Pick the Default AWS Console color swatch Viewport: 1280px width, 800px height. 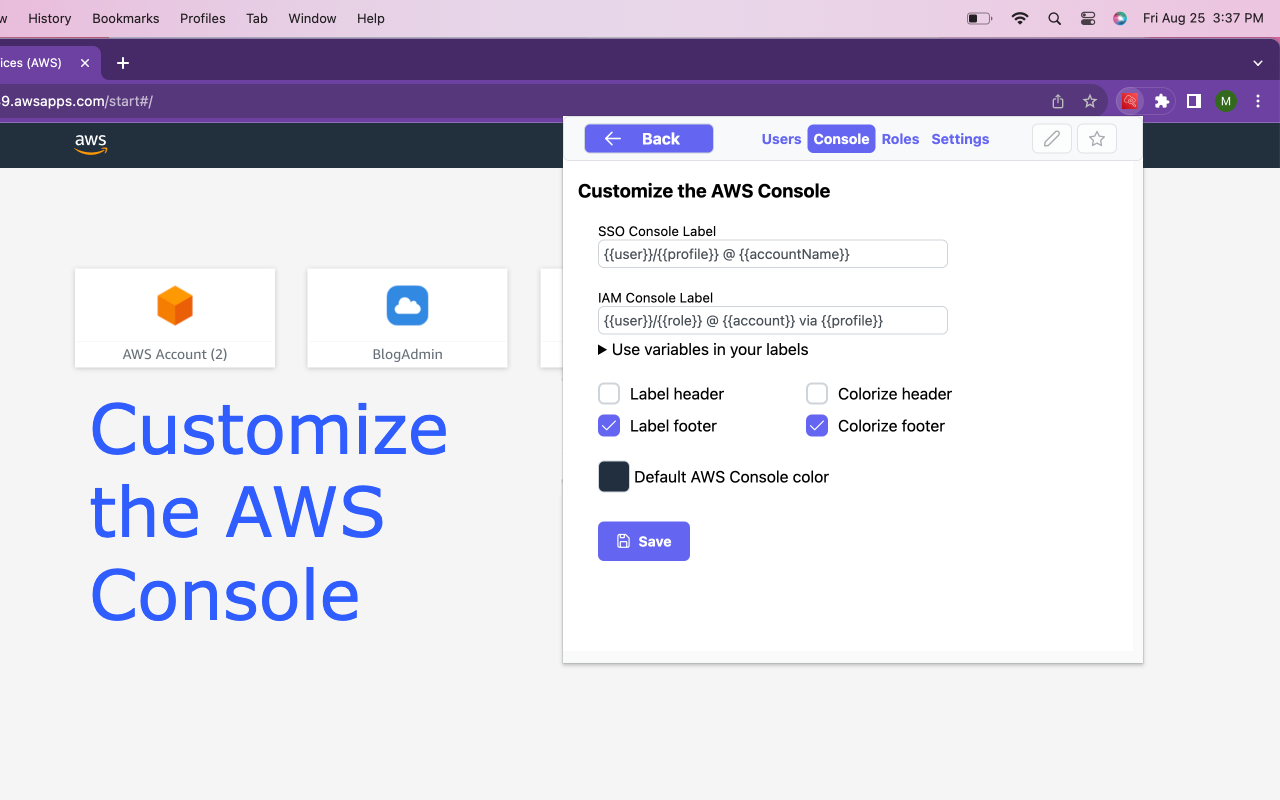click(x=614, y=477)
